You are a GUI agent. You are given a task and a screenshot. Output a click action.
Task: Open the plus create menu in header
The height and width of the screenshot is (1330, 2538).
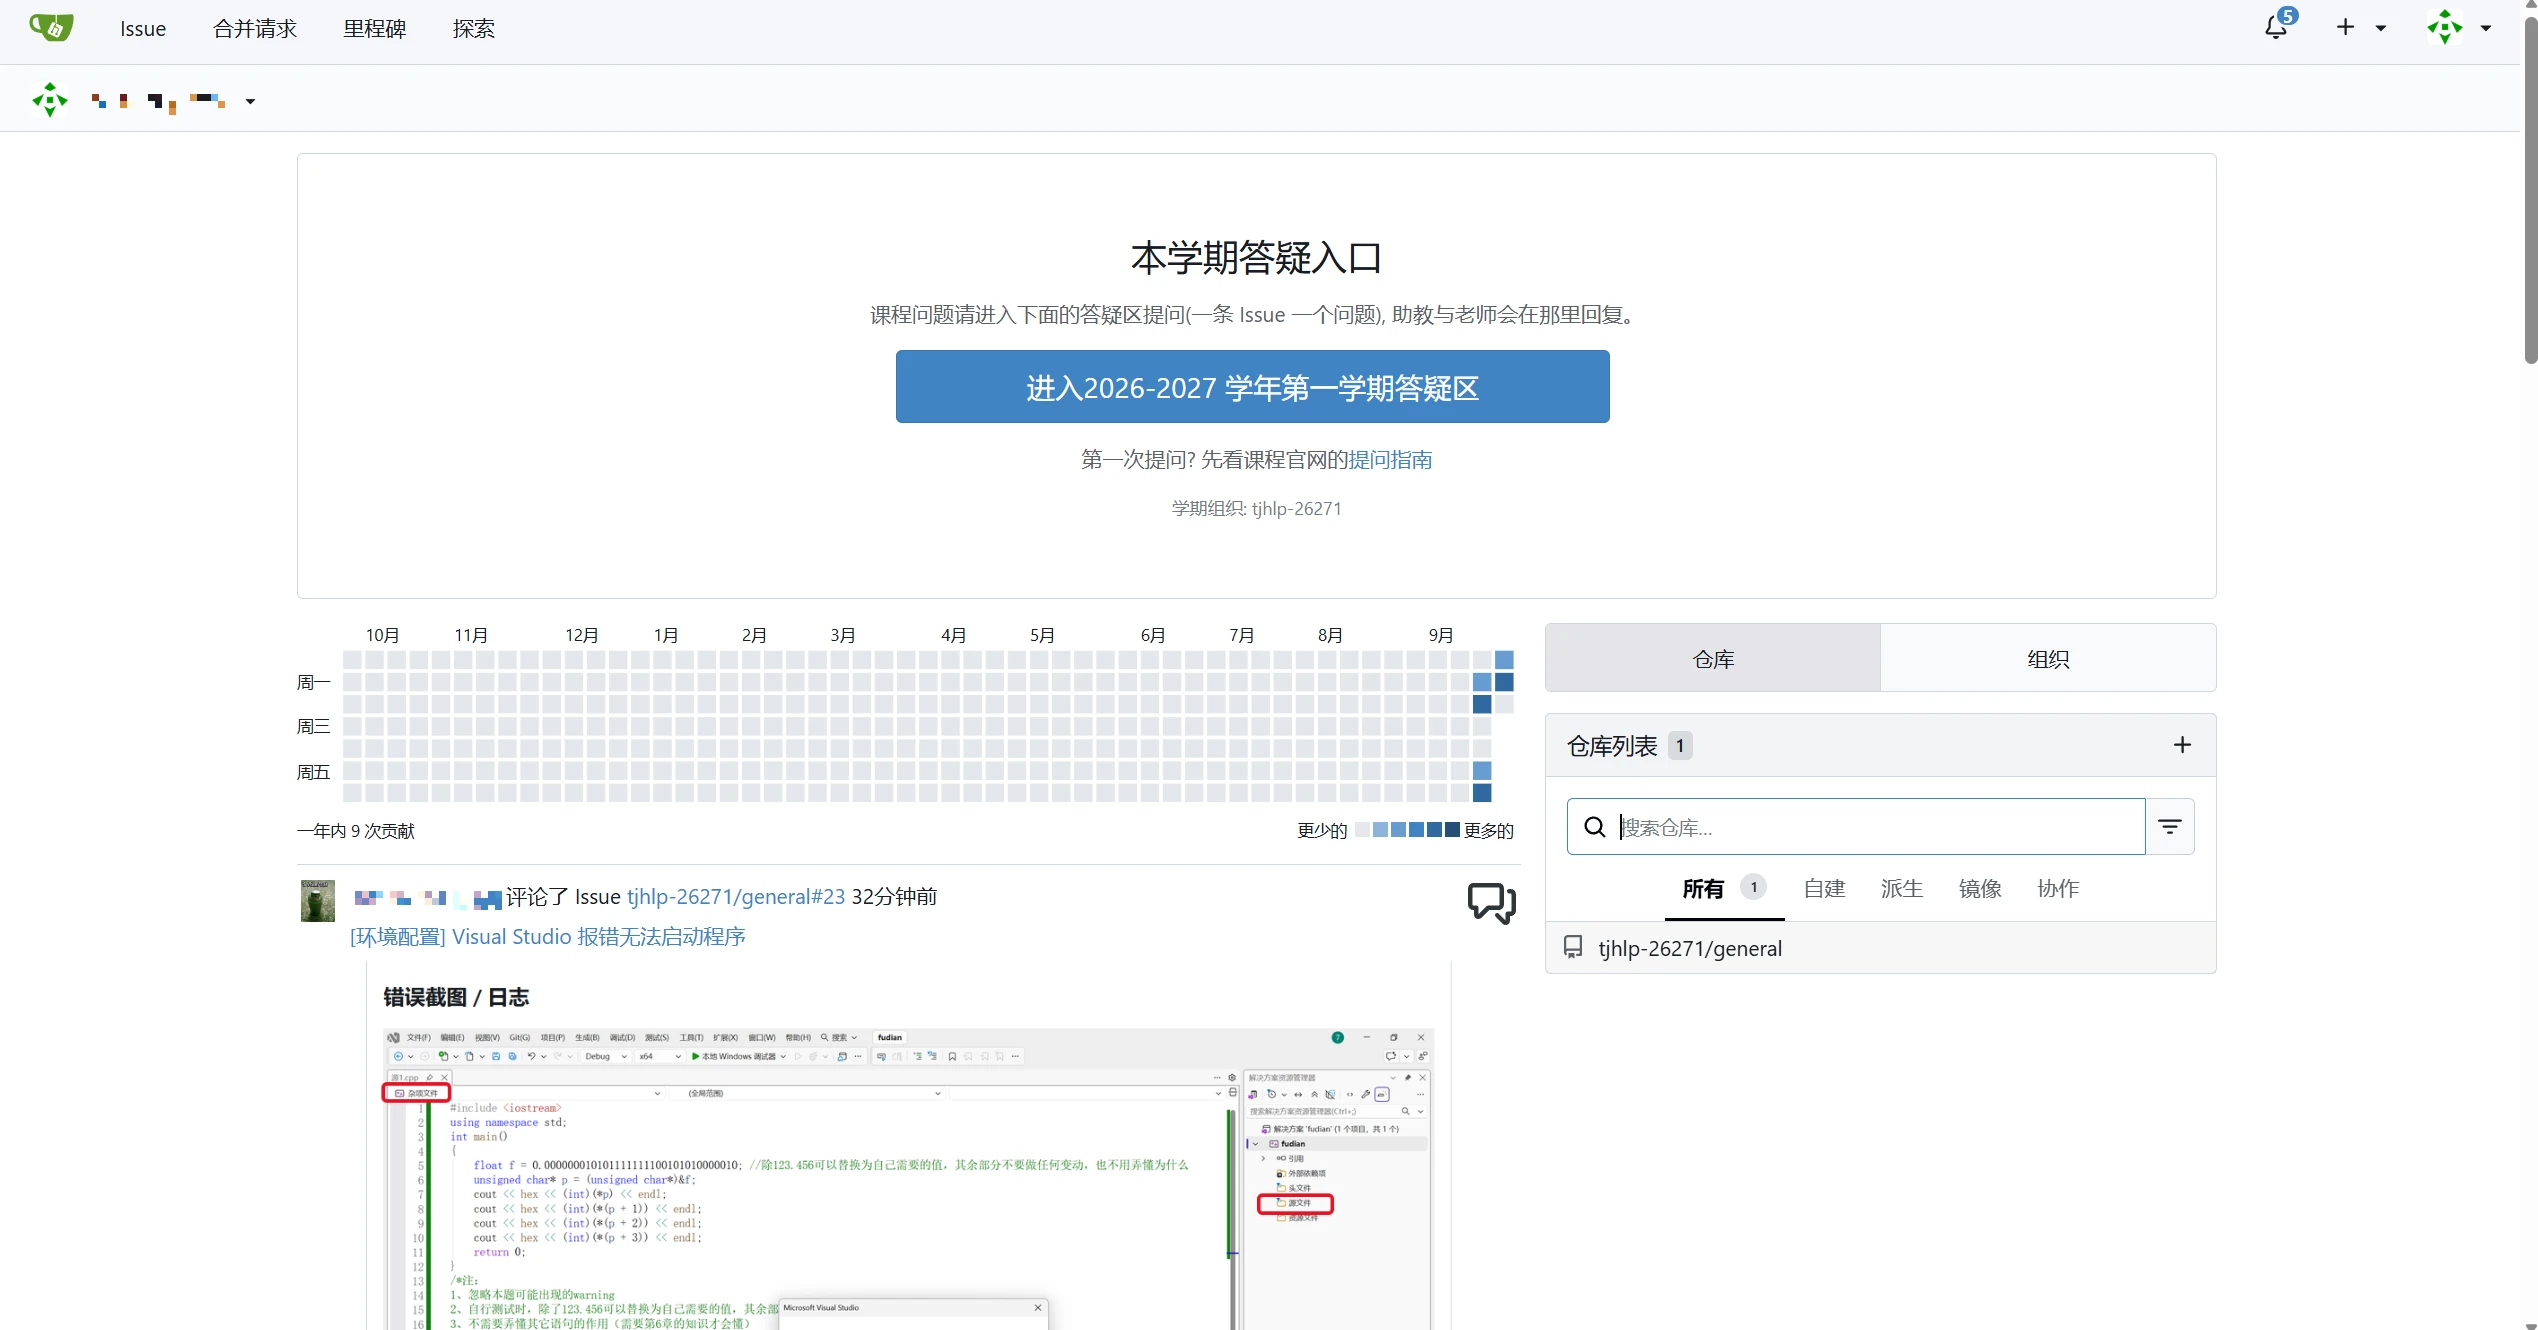pyautogui.click(x=2361, y=28)
